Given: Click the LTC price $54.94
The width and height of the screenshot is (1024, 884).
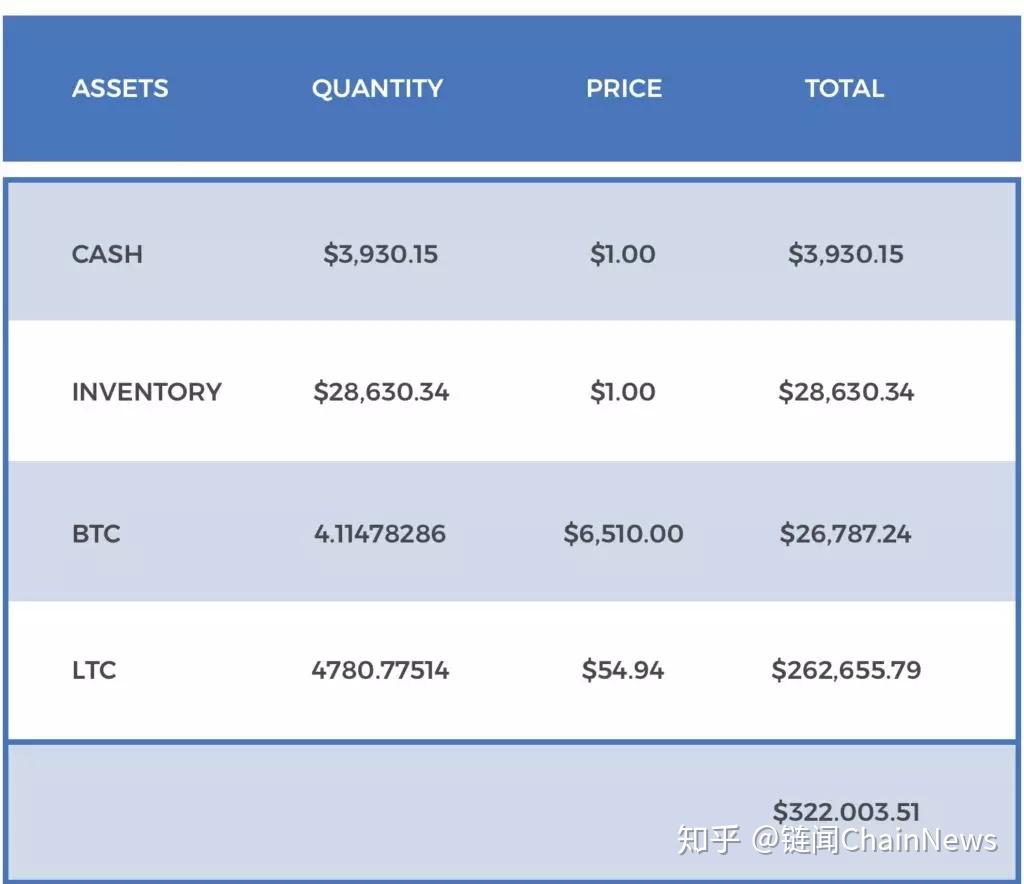Looking at the screenshot, I should tap(623, 670).
